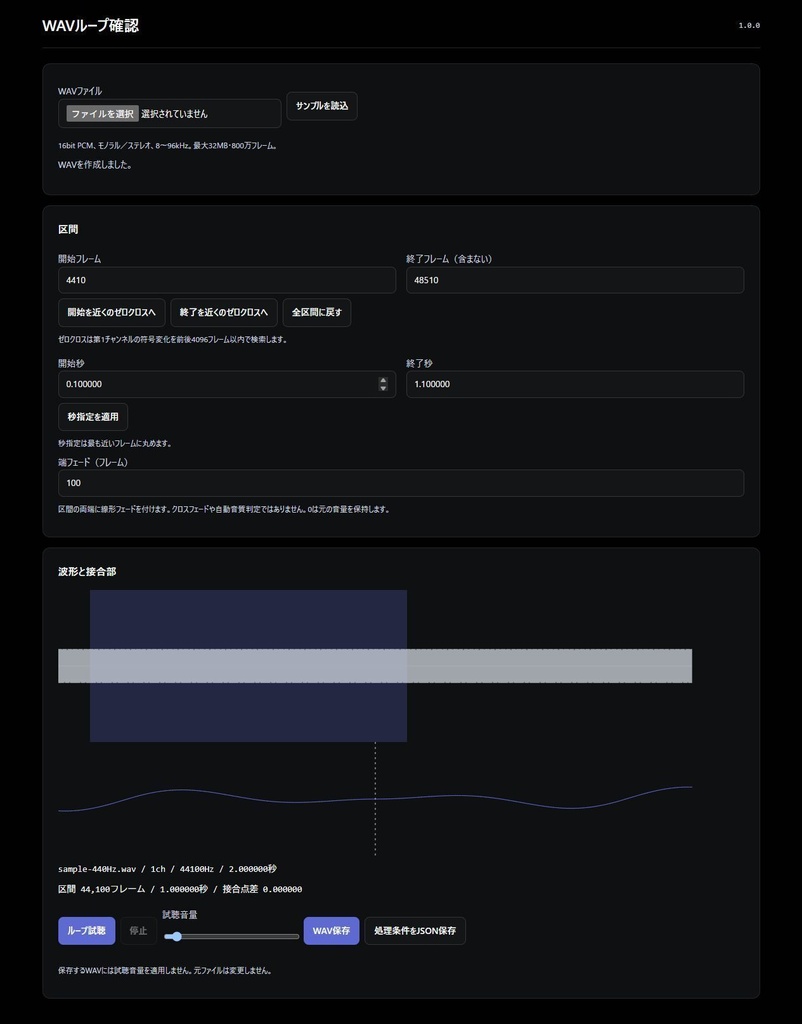Focus the 終了フレーム input showing 48510
Screen dimensions: 802x1024
(x=575, y=280)
